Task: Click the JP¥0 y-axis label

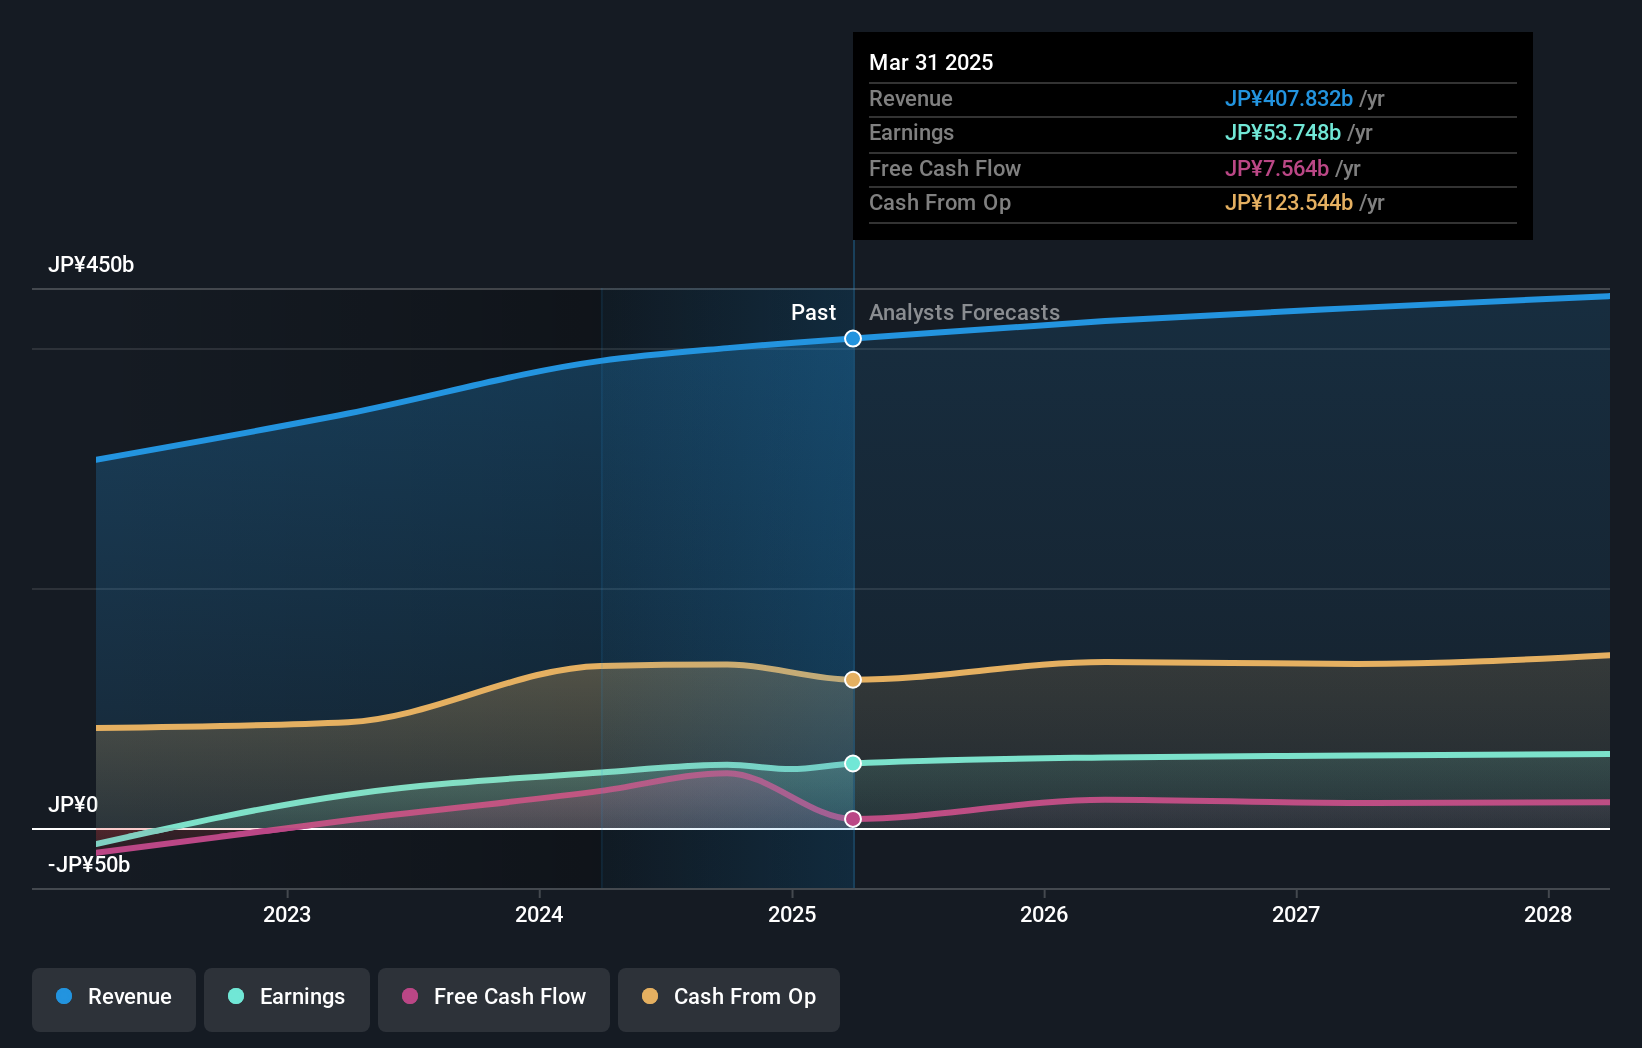Action: (73, 805)
